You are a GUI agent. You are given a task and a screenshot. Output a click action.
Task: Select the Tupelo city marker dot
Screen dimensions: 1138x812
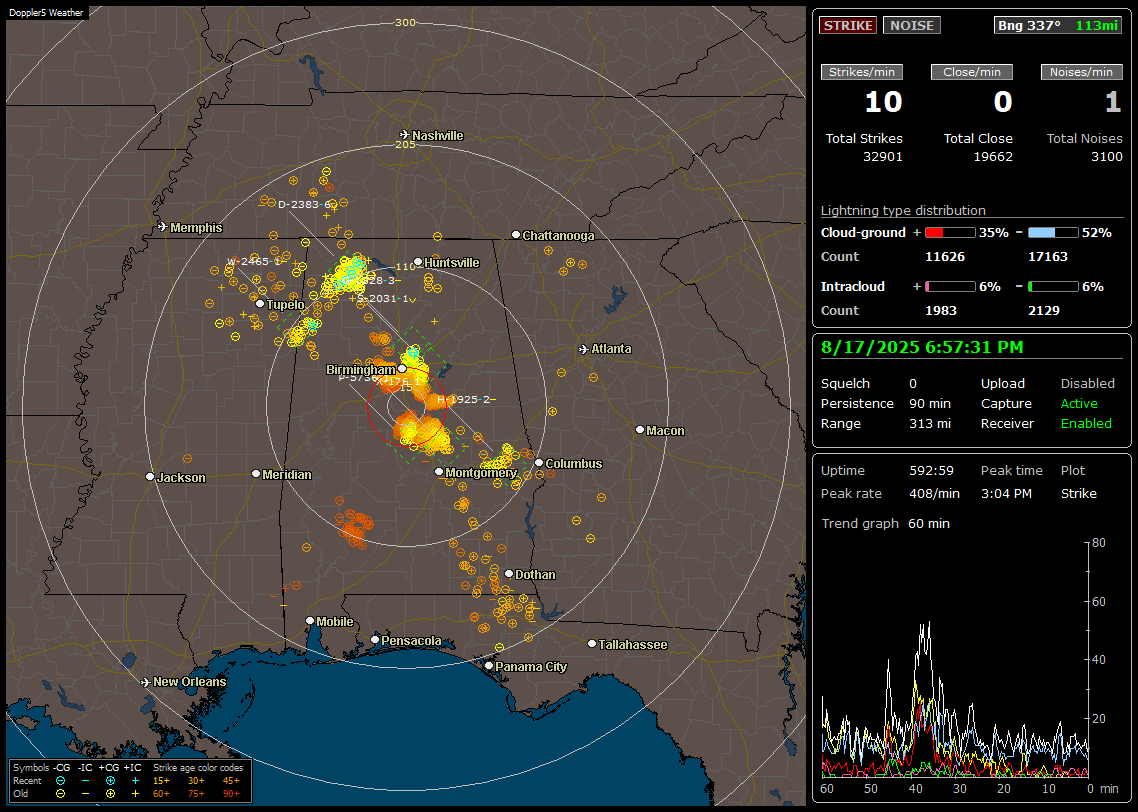260,304
